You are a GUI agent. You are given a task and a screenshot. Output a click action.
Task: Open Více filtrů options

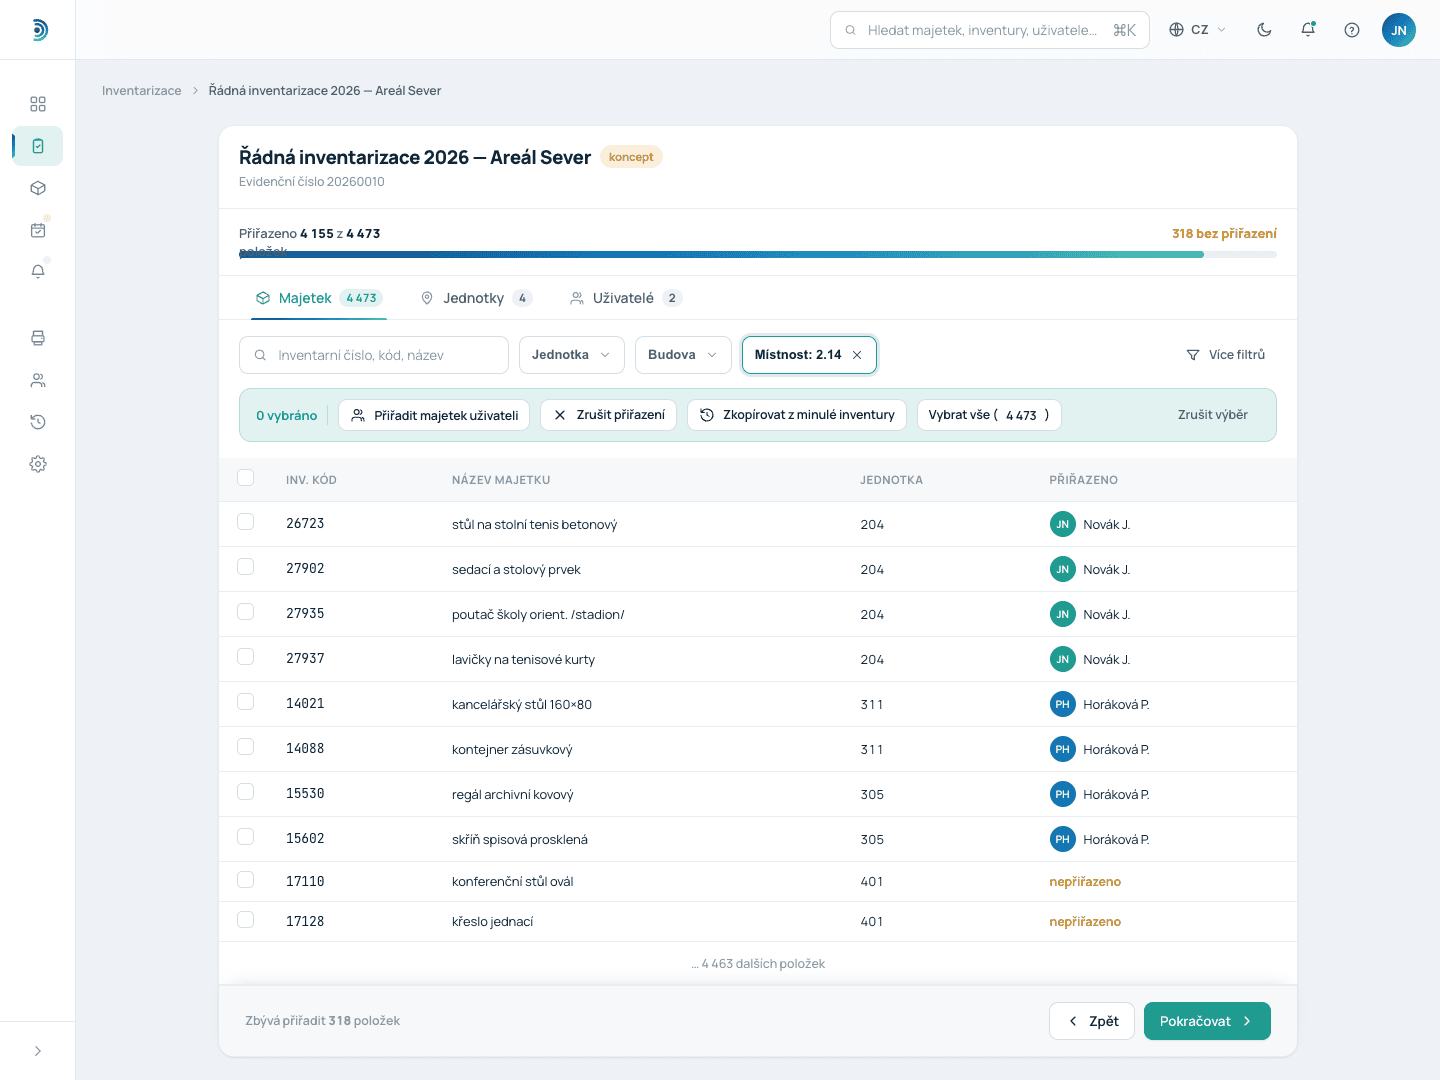coord(1225,355)
